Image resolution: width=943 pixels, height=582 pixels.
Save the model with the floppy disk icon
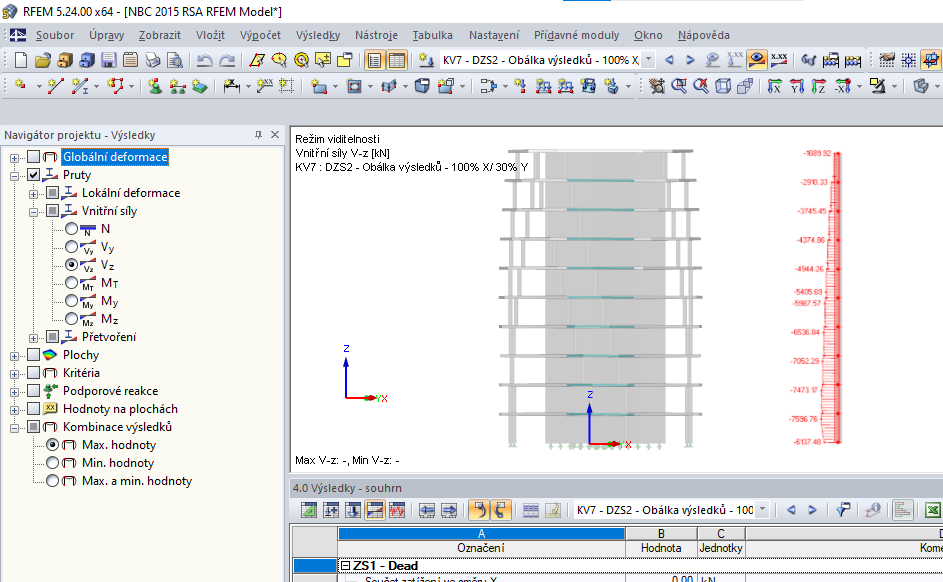click(x=109, y=60)
